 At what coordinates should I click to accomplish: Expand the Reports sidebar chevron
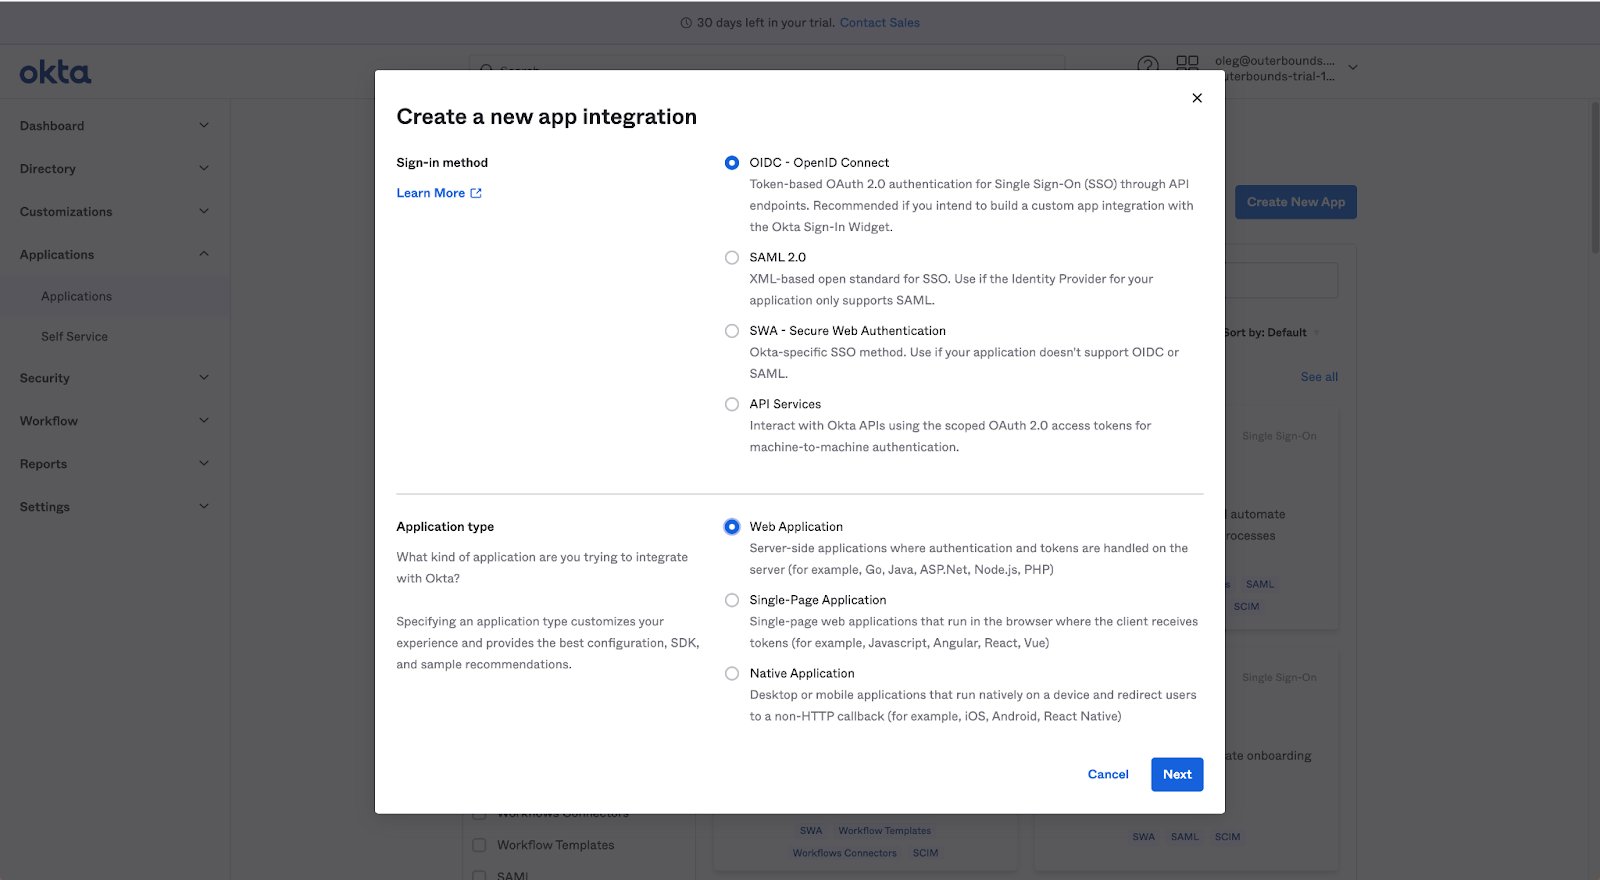coord(204,464)
